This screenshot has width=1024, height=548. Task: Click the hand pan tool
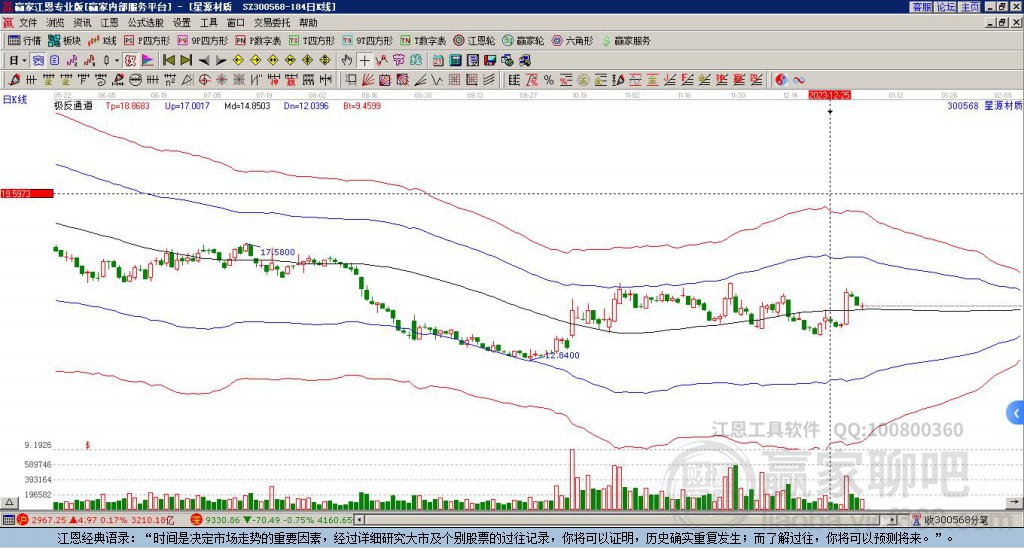point(347,60)
